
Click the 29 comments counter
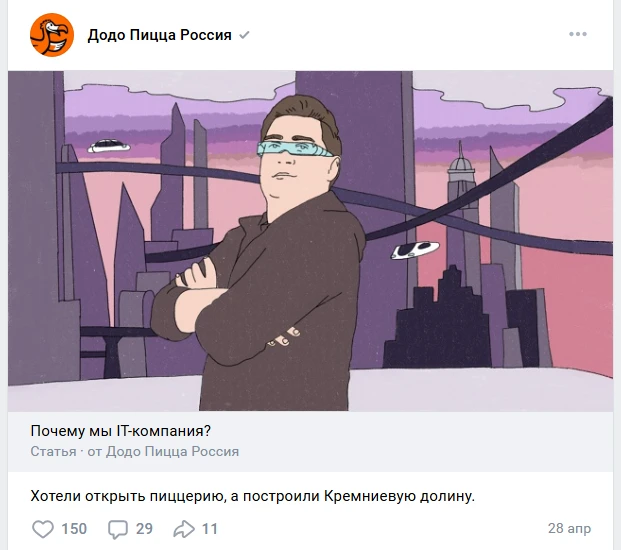(x=144, y=529)
